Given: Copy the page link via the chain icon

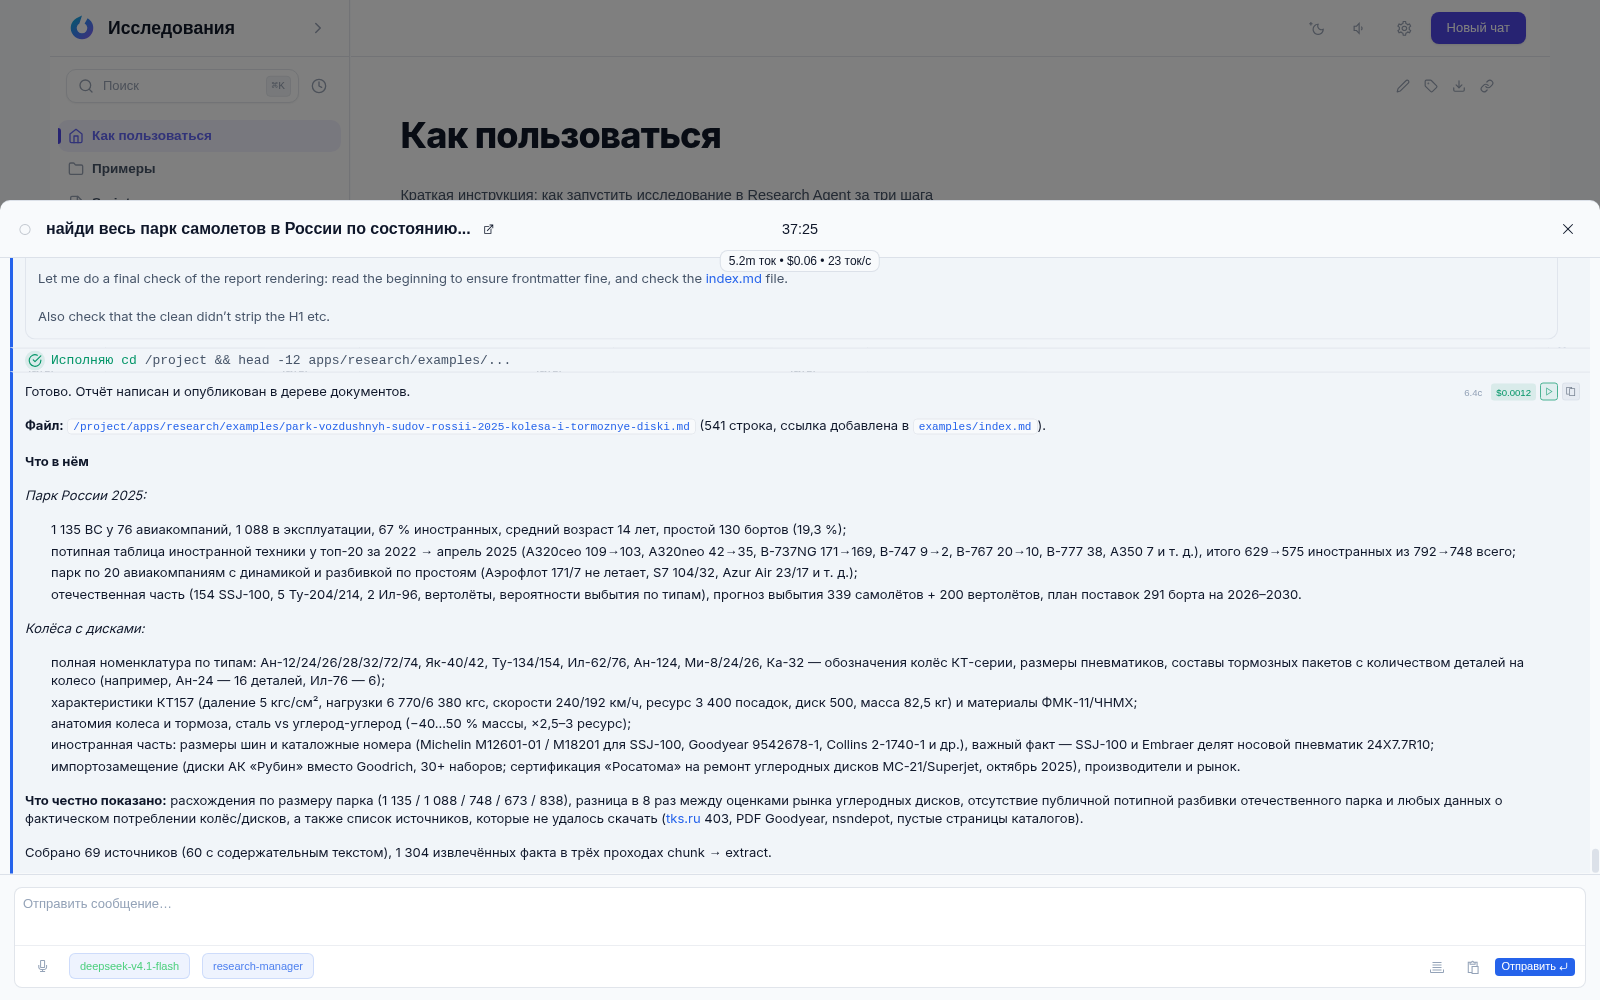Looking at the screenshot, I should point(1487,86).
